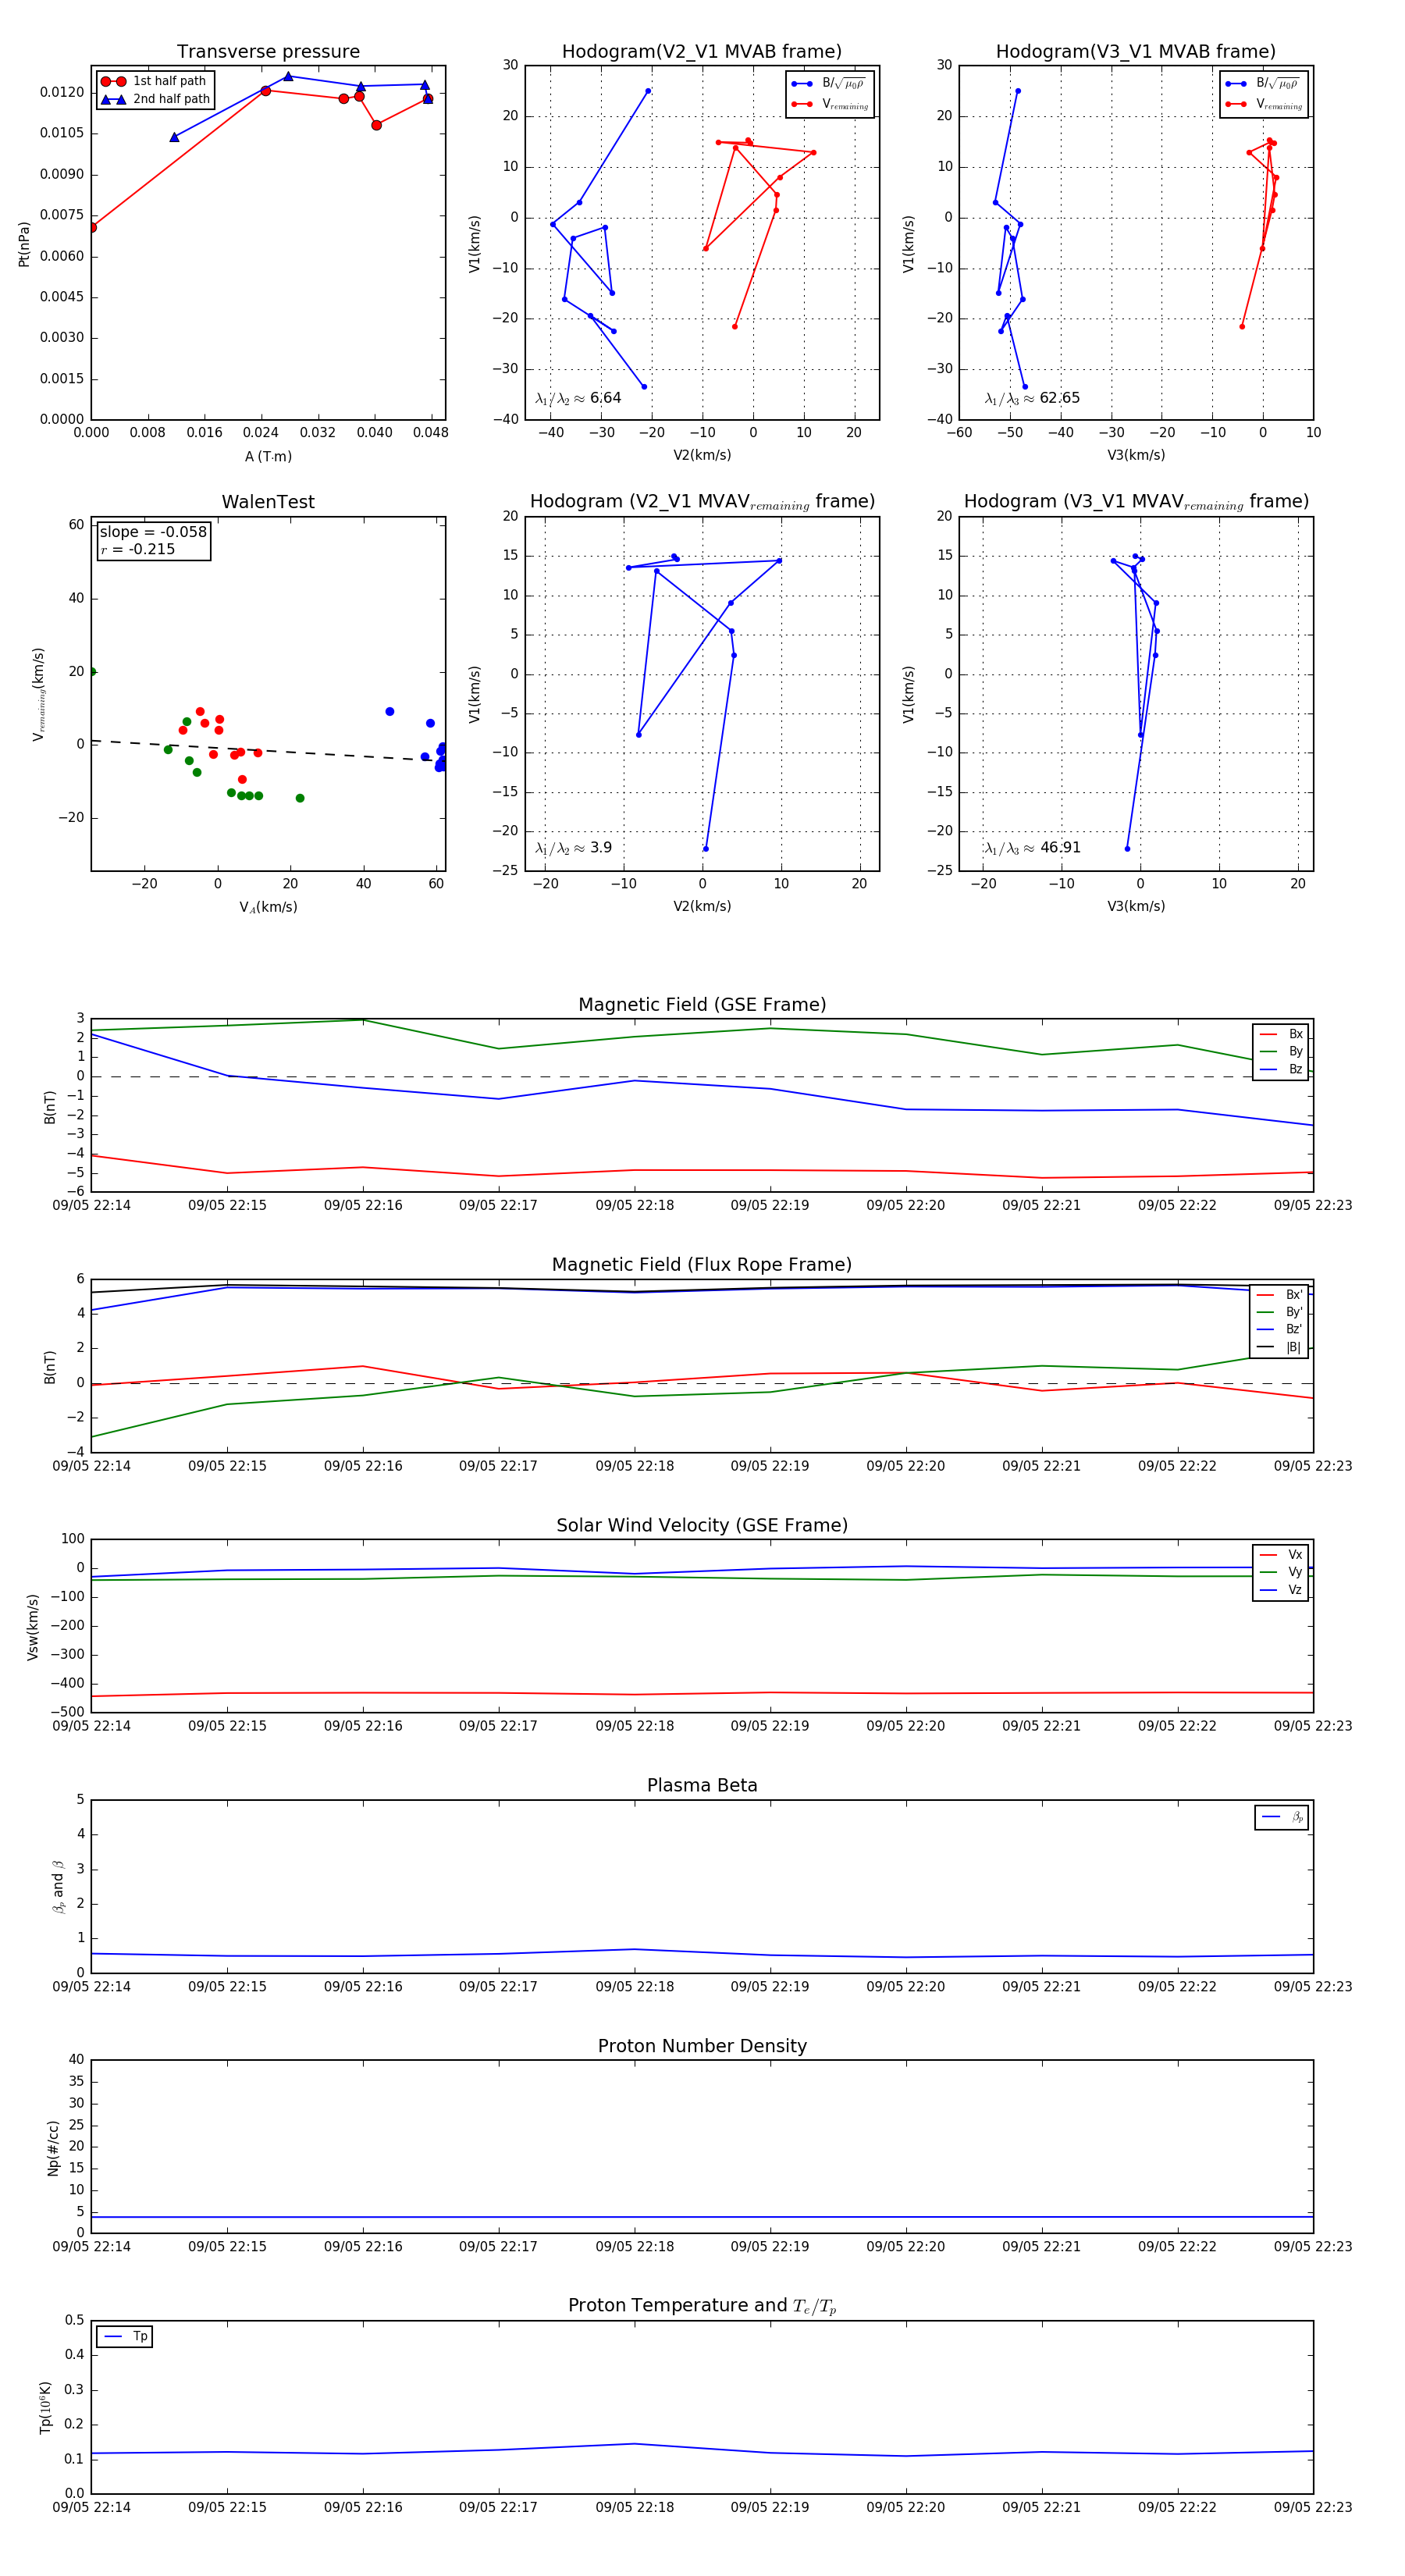
Task: Click the 'slope = -0.058' annotation
Action: point(153,532)
